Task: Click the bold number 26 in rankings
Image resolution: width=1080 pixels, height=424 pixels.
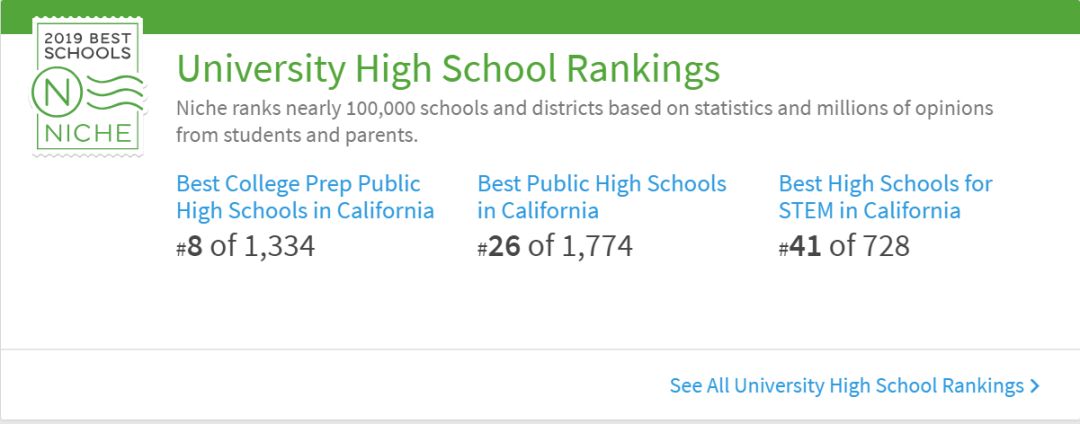Action: coord(504,246)
